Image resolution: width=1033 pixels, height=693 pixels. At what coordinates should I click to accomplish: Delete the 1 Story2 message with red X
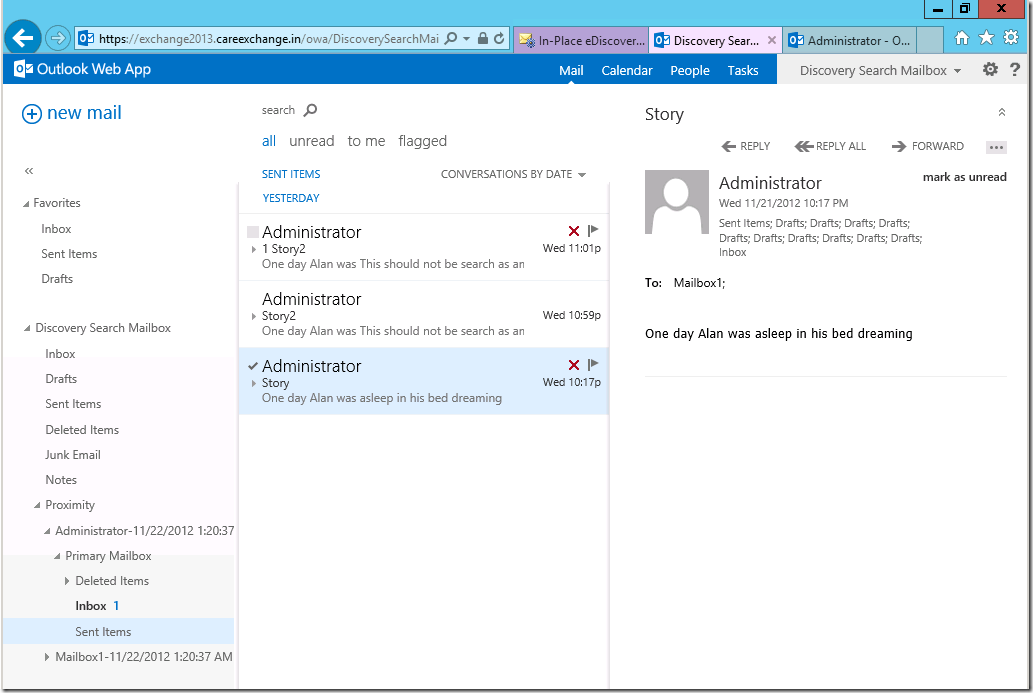point(574,231)
